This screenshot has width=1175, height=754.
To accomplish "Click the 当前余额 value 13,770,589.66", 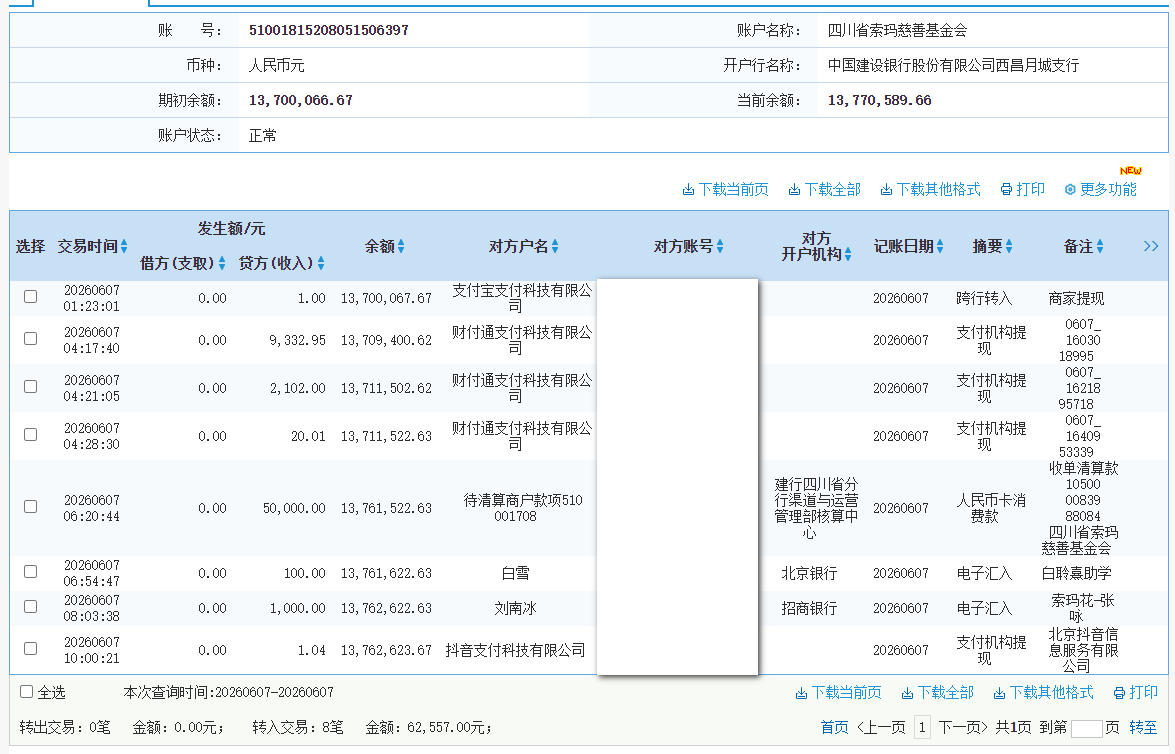I will point(880,100).
